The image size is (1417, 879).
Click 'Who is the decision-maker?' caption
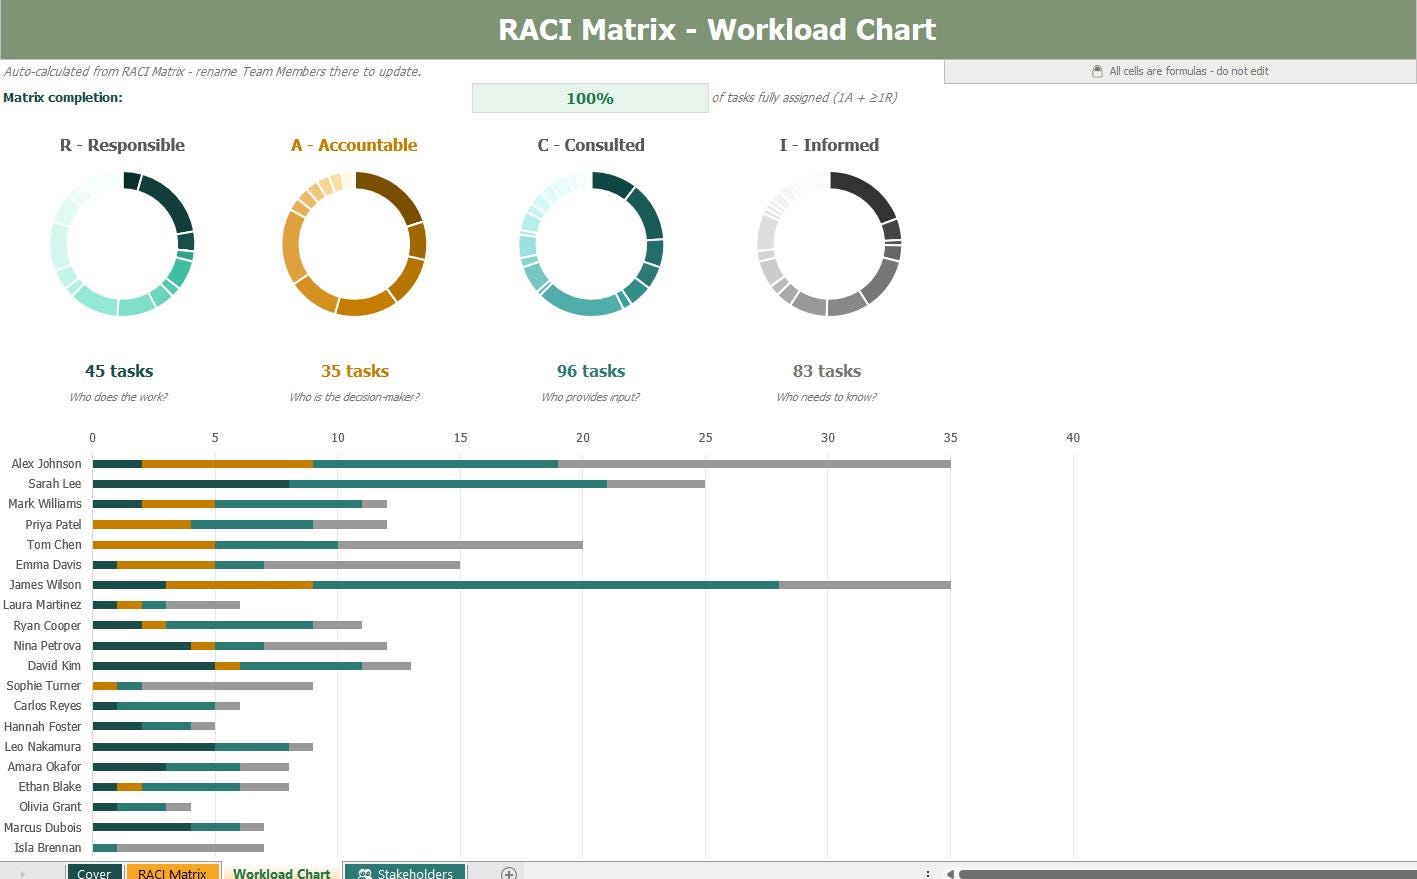tap(354, 397)
